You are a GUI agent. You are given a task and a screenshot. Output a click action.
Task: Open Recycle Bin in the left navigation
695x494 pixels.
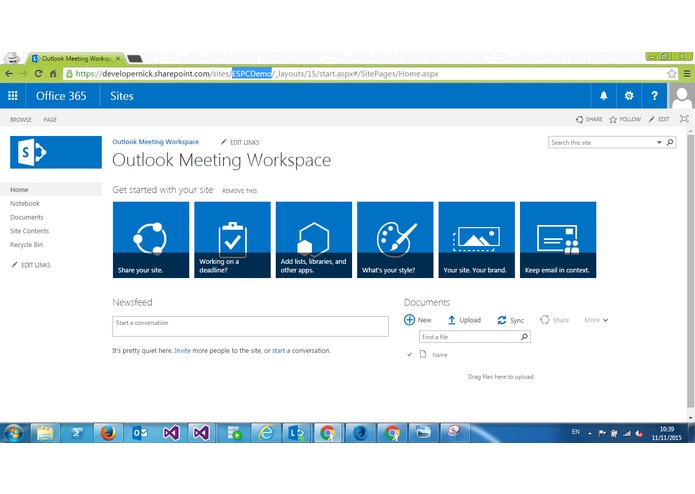point(27,245)
